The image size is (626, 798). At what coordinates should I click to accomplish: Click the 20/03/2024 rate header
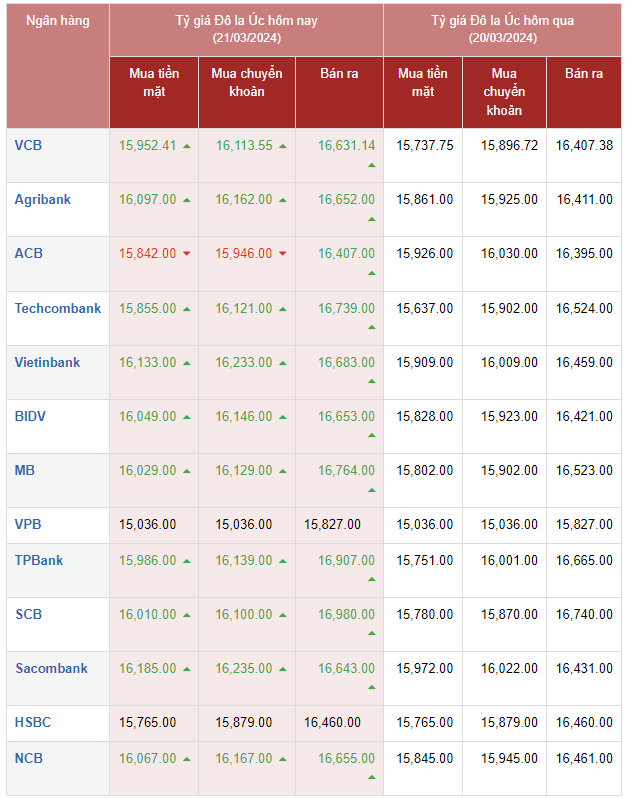tap(502, 29)
